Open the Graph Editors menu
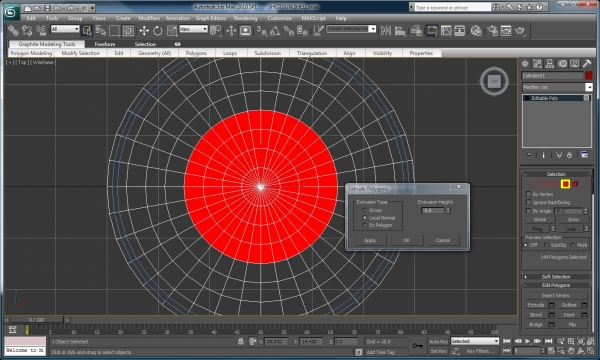Image resolution: width=600 pixels, height=360 pixels. (x=211, y=18)
